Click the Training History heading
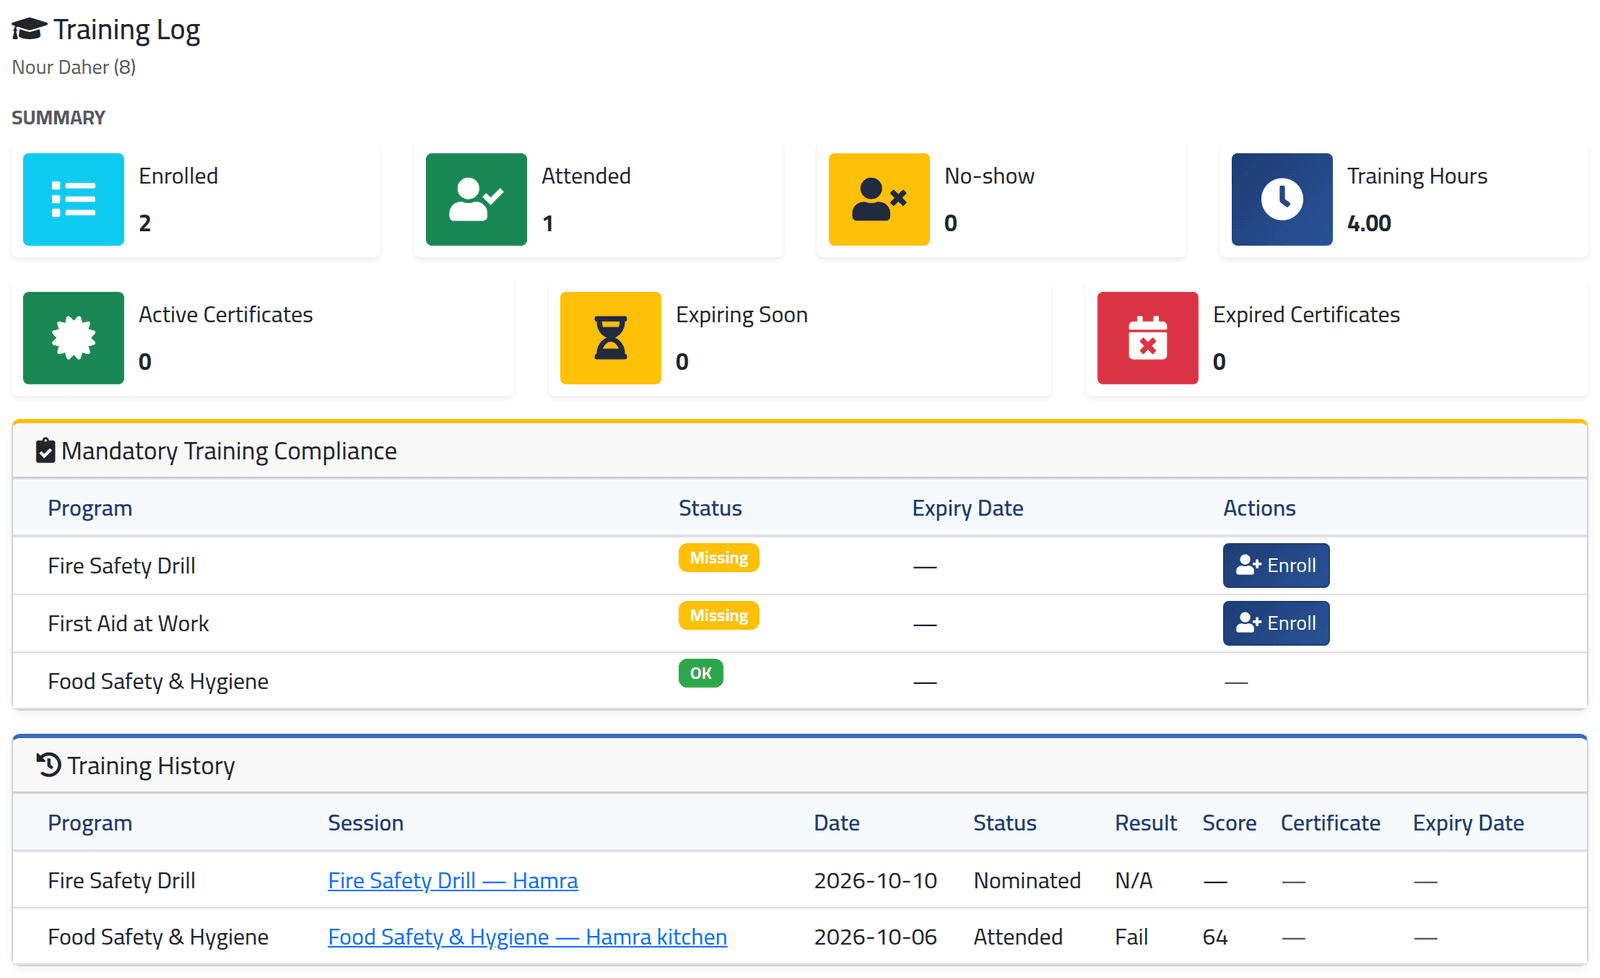1600x978 pixels. coord(151,766)
